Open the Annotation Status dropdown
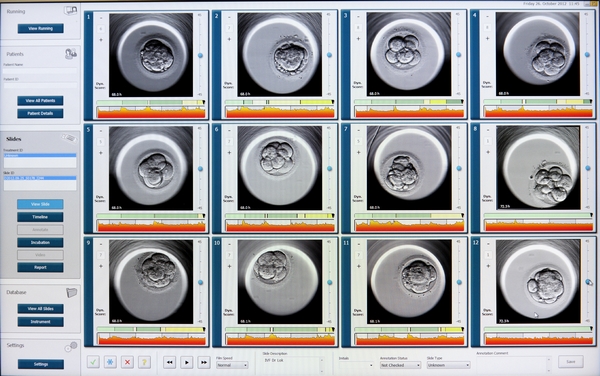Screen dimensions: 600x376 [400, 365]
